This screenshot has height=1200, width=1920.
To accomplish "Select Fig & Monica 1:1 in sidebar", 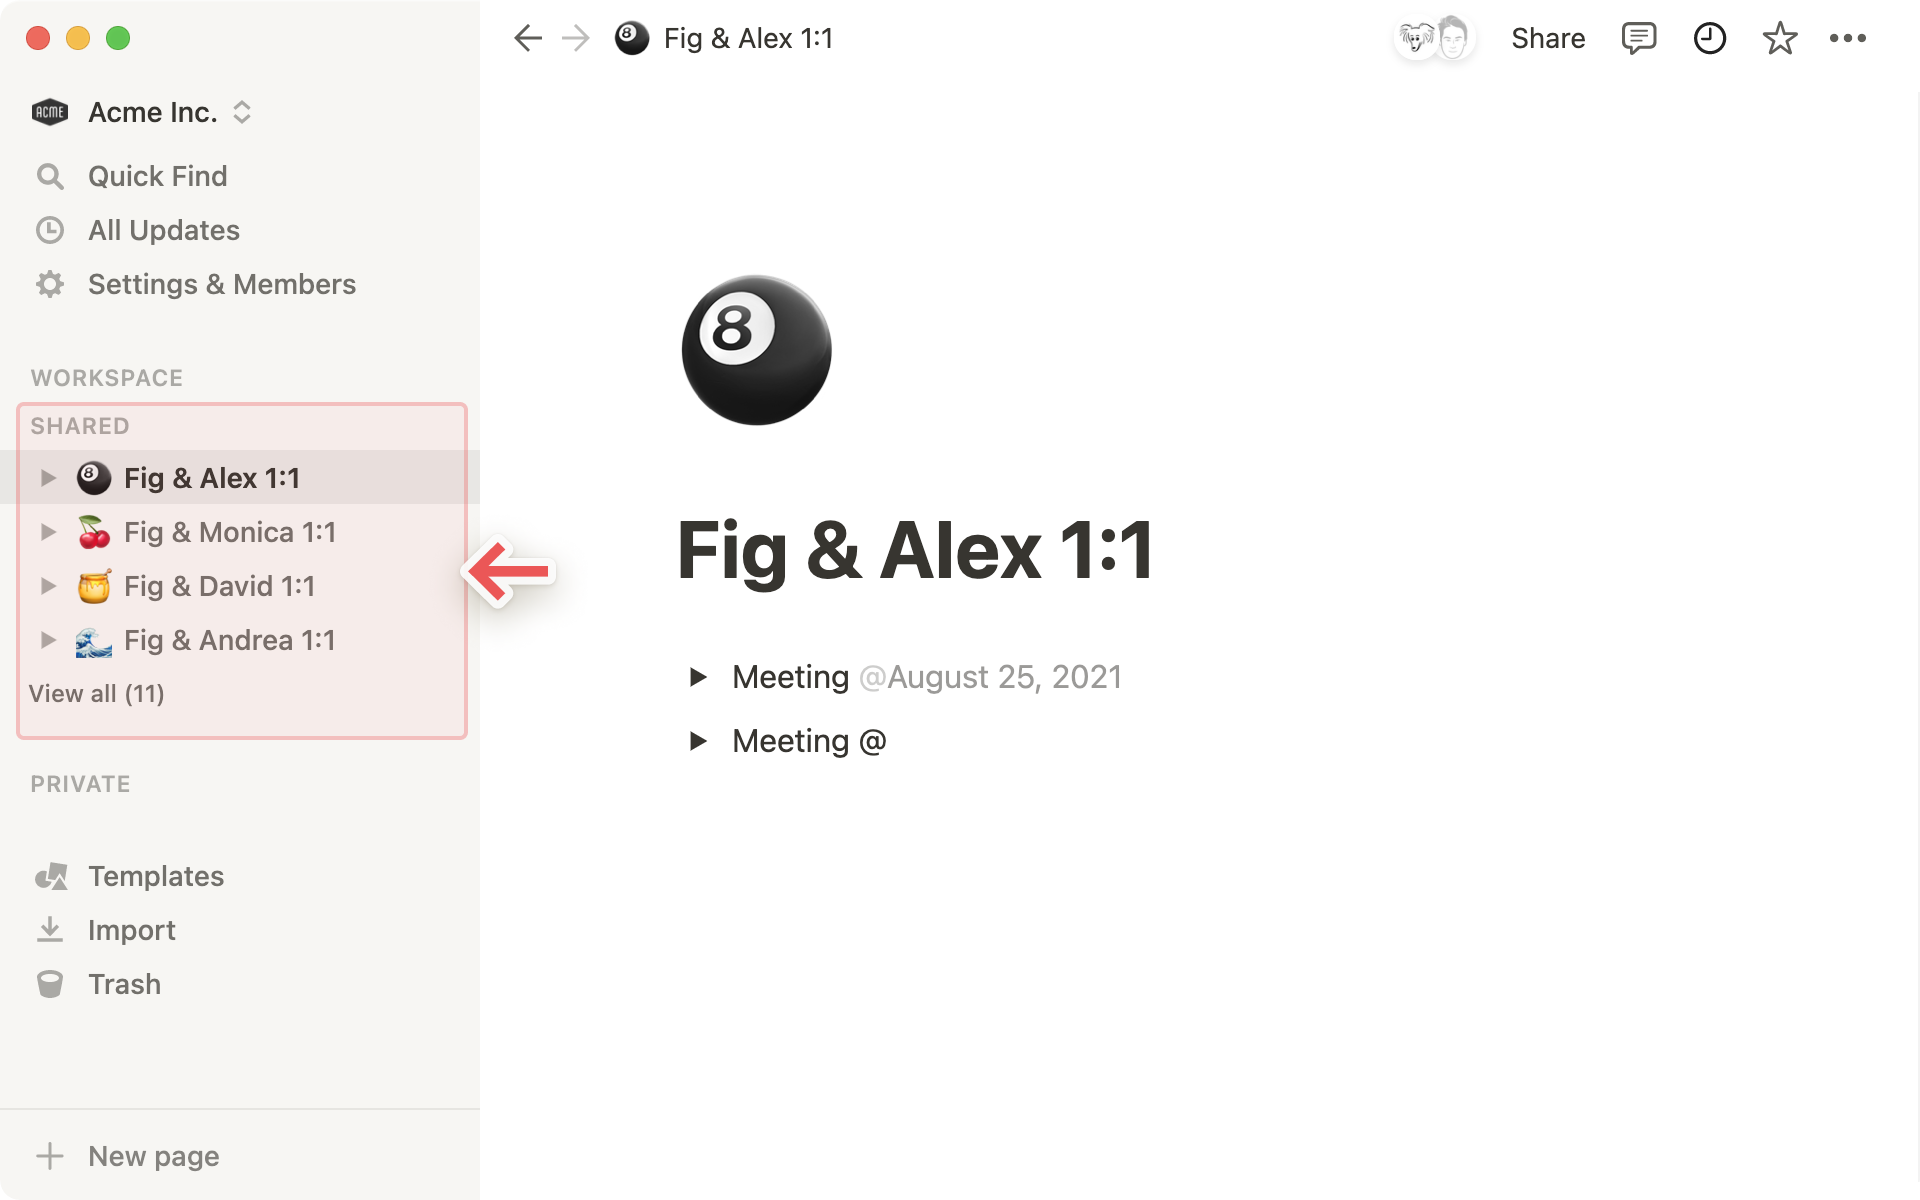I will (231, 532).
